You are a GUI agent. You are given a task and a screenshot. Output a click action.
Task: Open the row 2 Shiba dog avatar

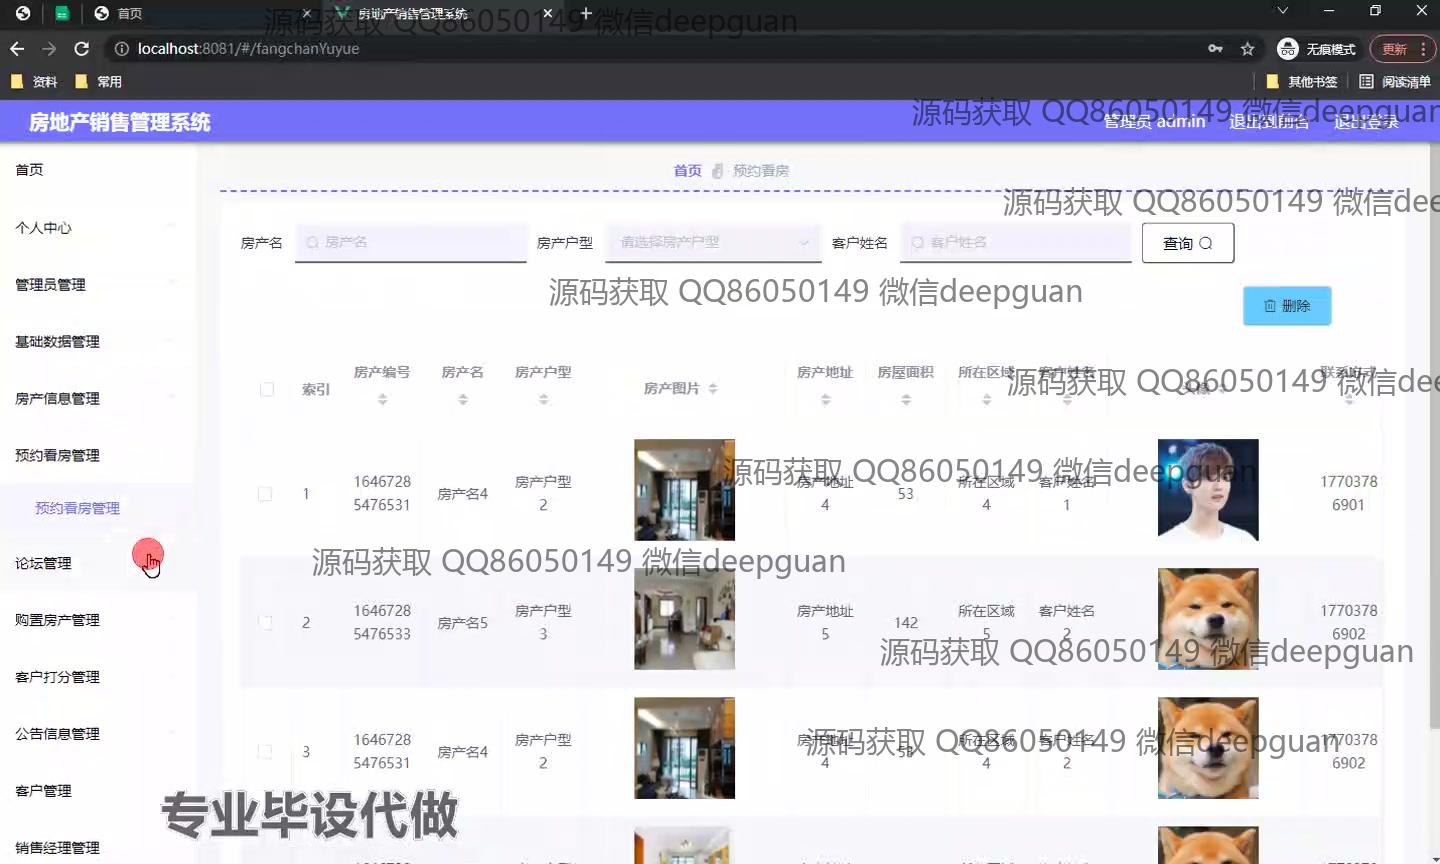[1208, 619]
